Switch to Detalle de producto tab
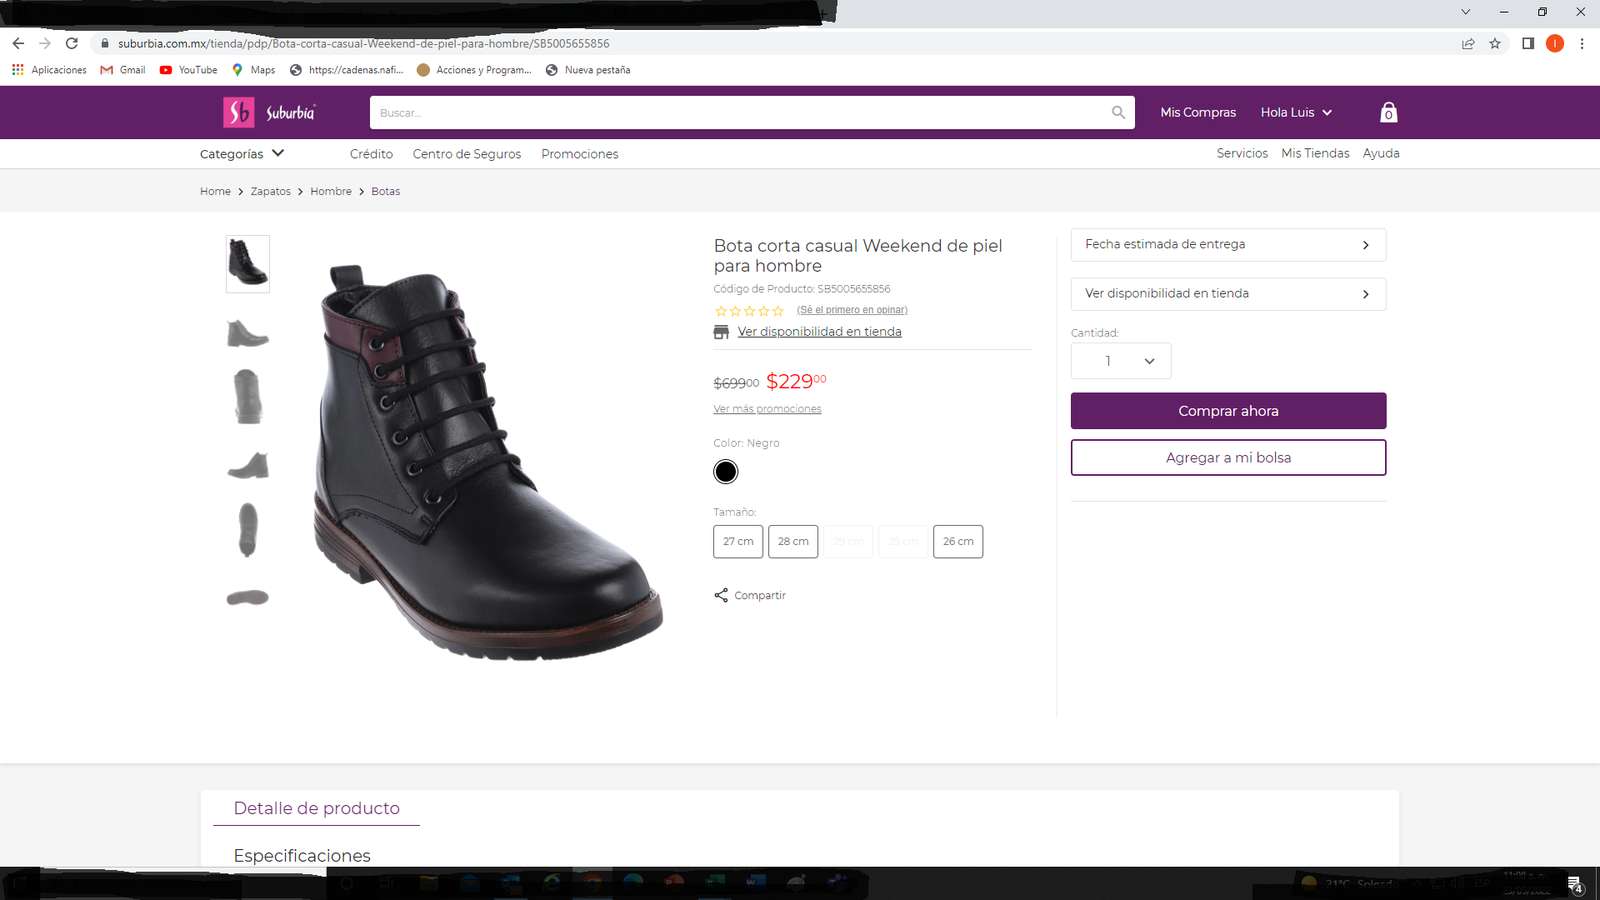Image resolution: width=1600 pixels, height=900 pixels. click(x=316, y=808)
